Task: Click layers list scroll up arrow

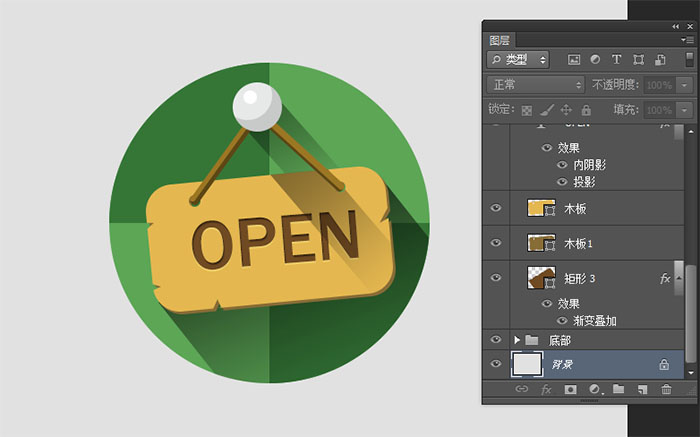Action: click(x=691, y=132)
